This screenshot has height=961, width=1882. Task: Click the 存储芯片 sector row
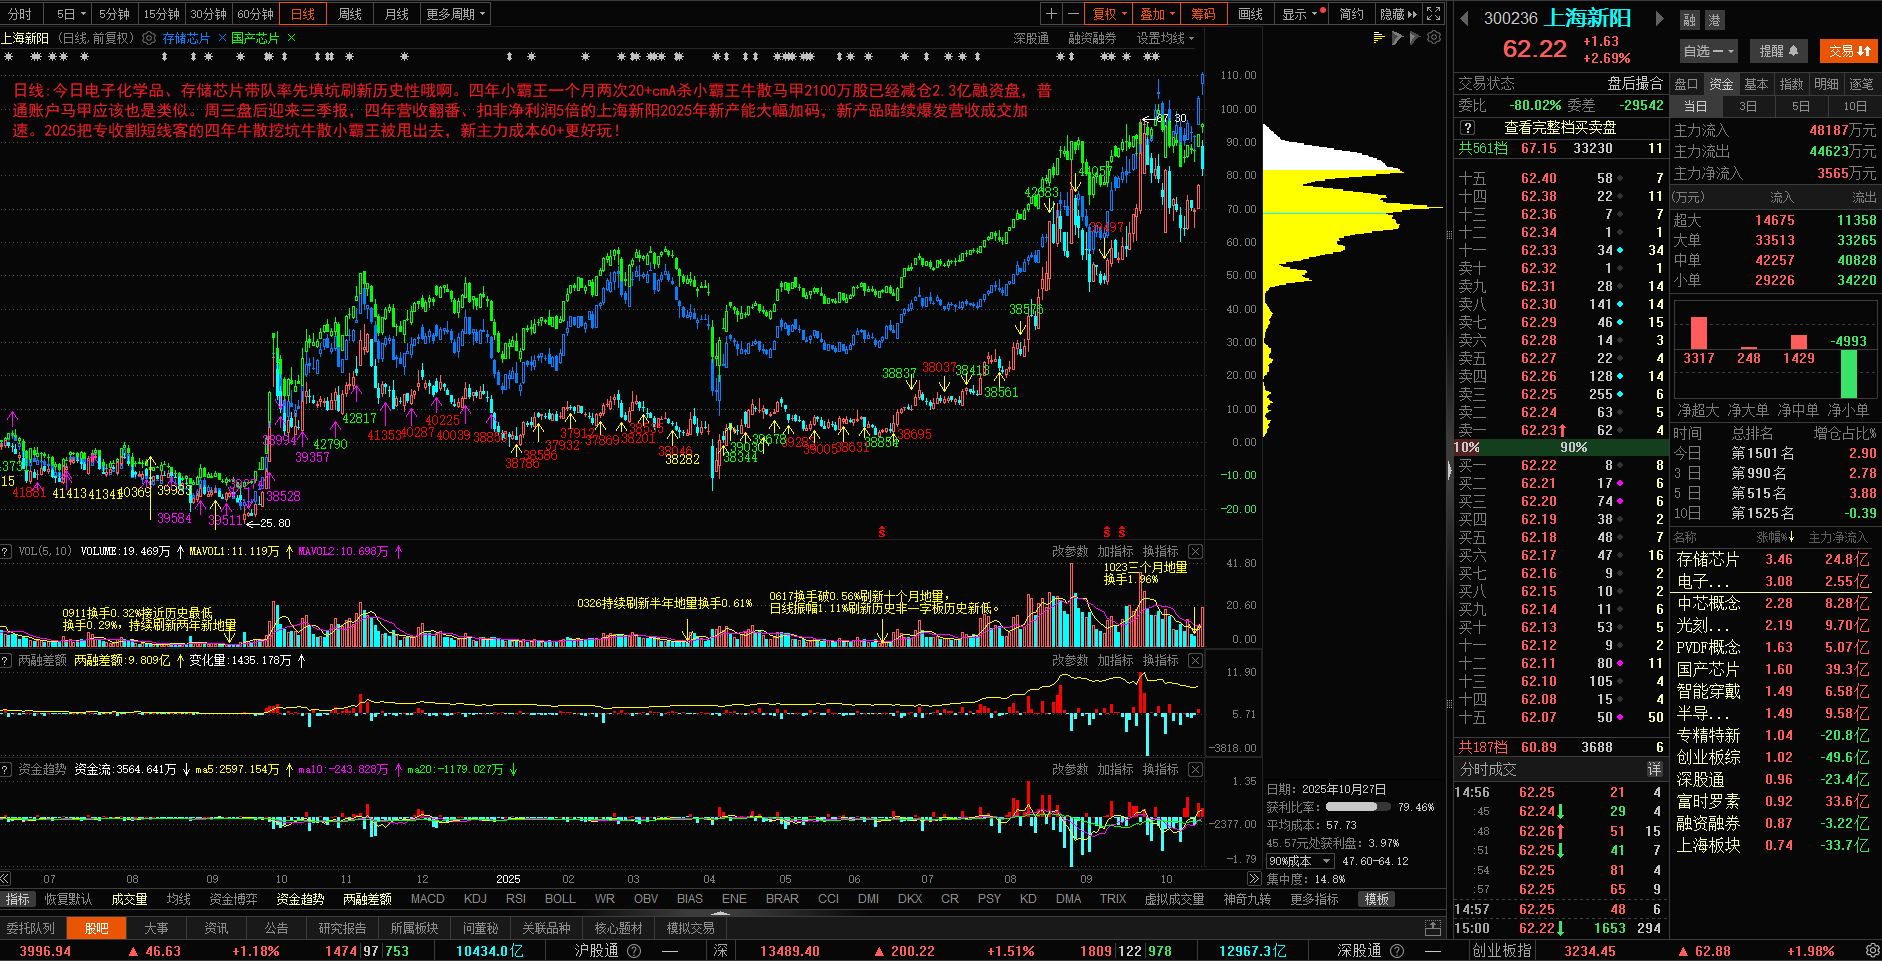(1775, 559)
